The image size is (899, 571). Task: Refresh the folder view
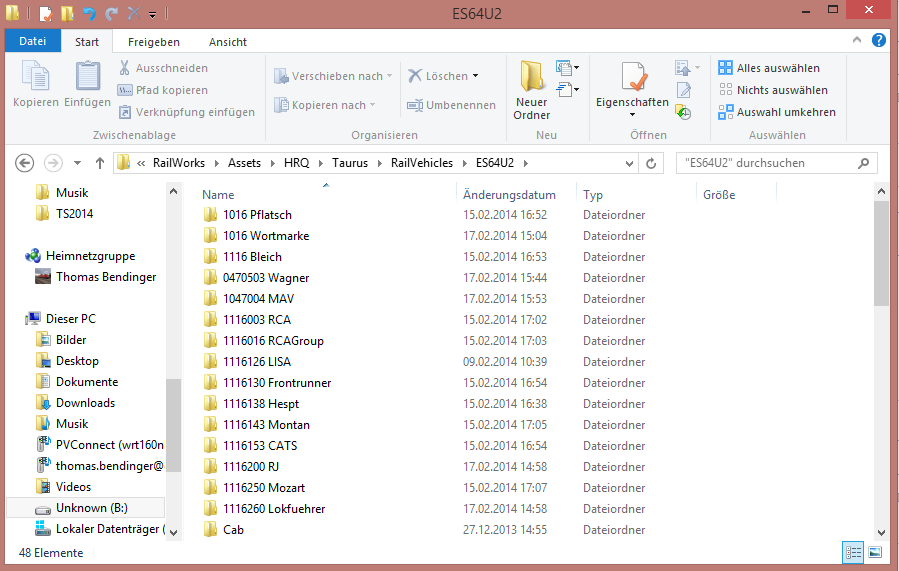click(x=651, y=163)
